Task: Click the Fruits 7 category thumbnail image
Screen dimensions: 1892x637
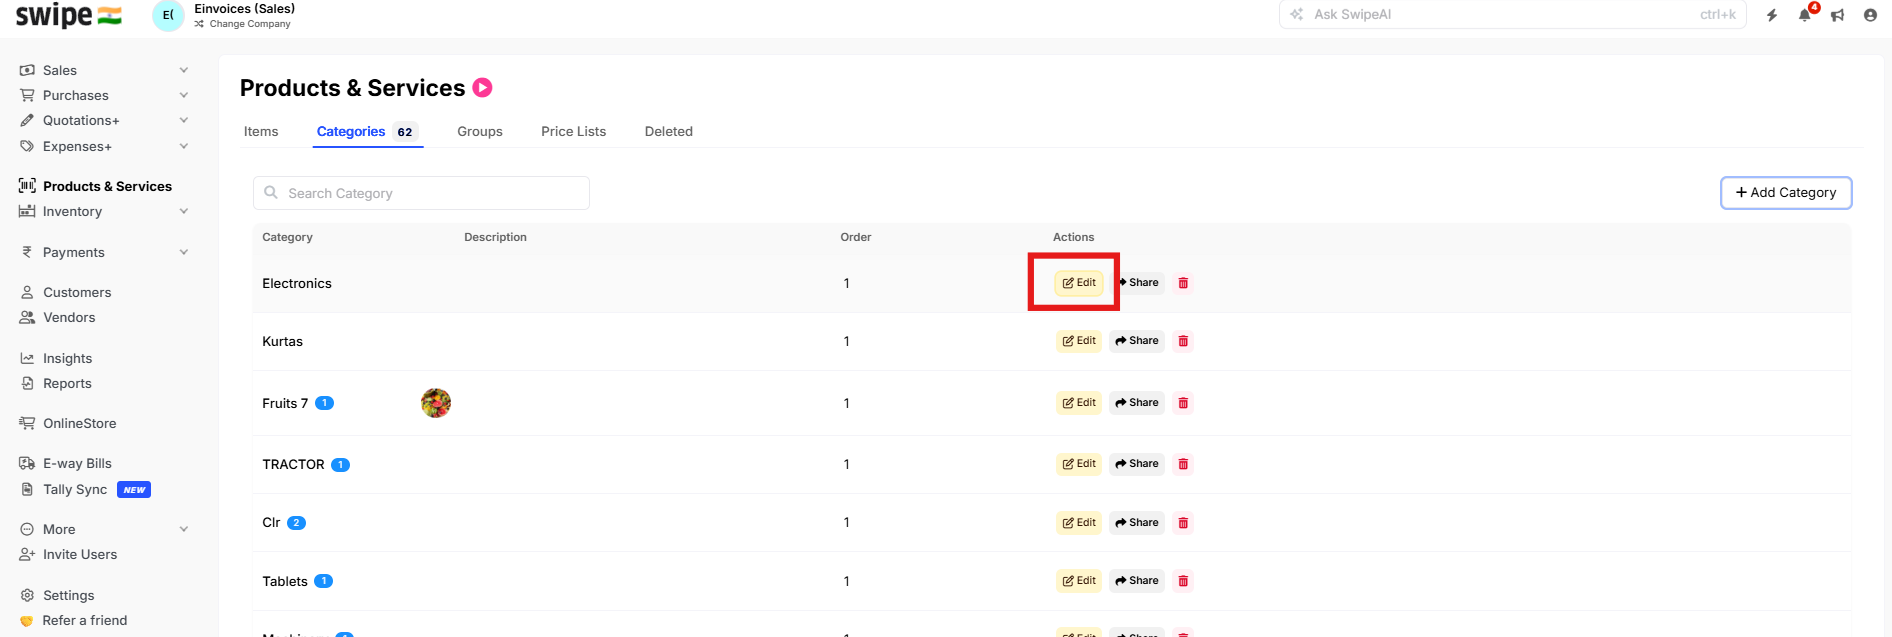Action: click(x=436, y=403)
